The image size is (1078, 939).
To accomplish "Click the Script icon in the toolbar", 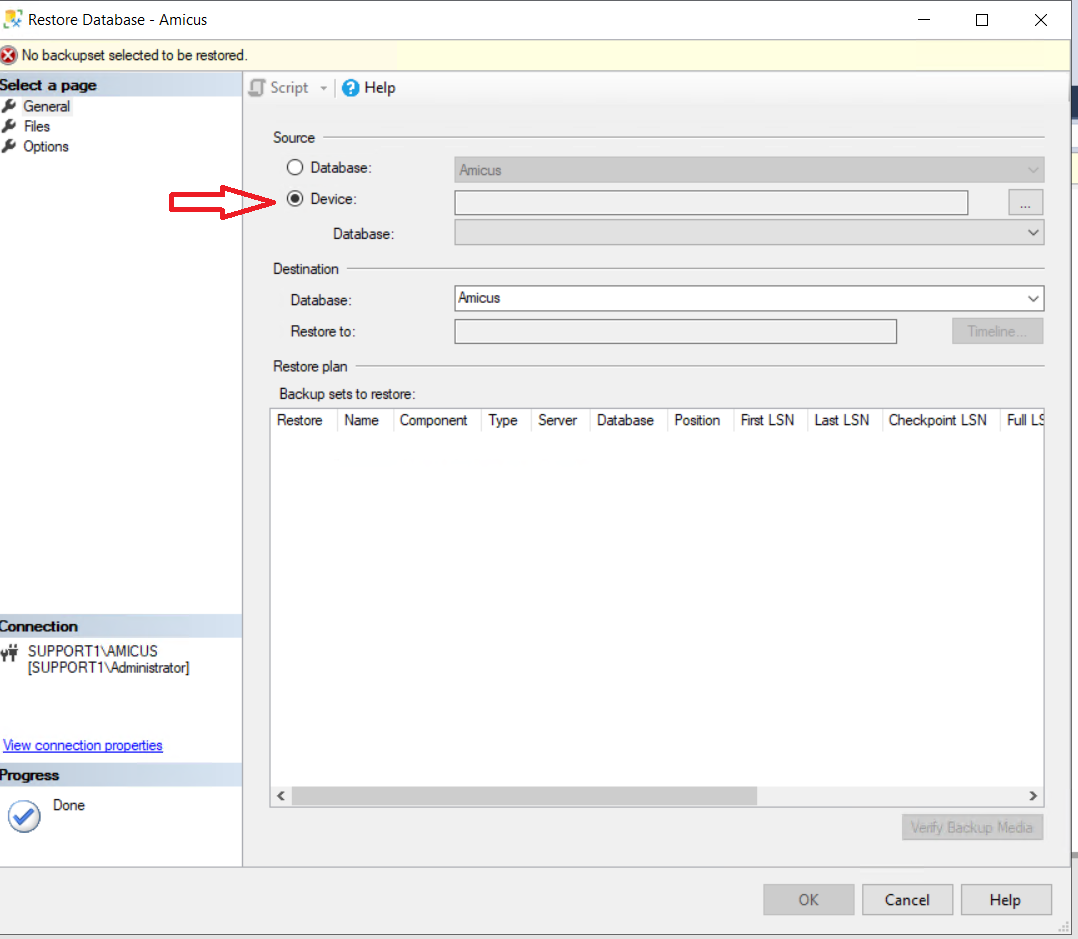I will [x=258, y=88].
